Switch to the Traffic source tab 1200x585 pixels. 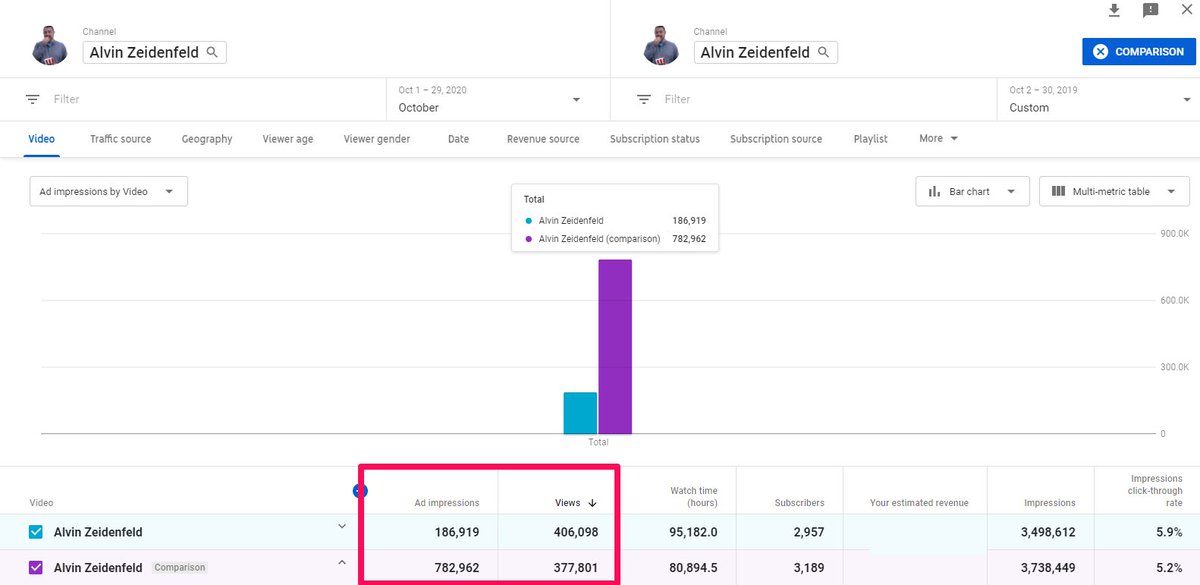point(120,139)
